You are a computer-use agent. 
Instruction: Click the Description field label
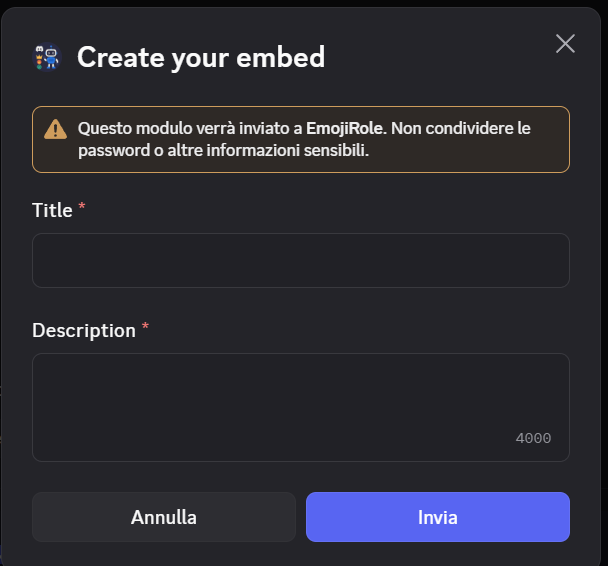[84, 330]
